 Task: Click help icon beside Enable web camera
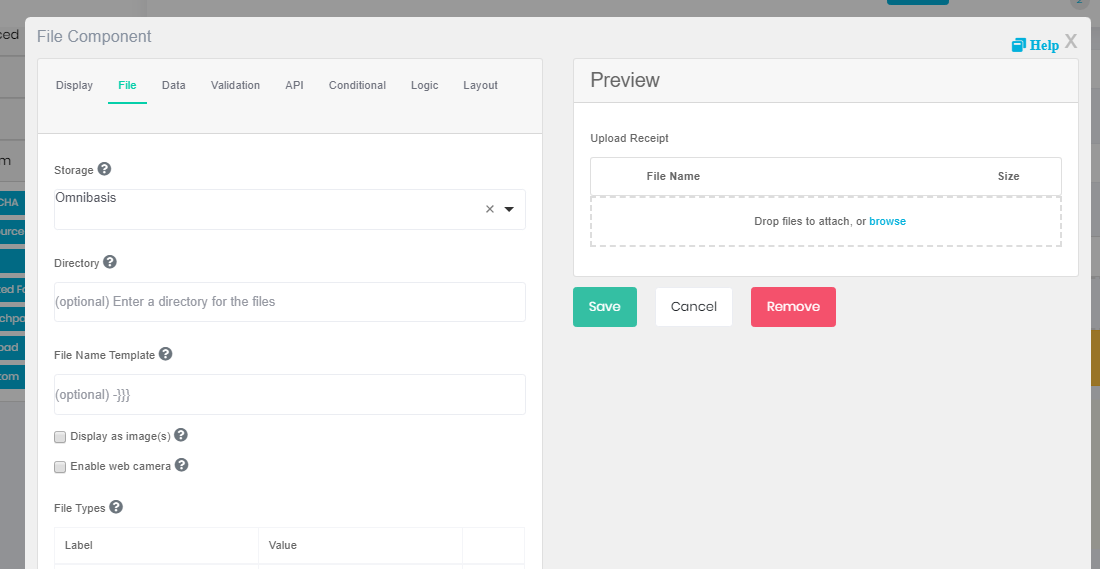tap(181, 465)
